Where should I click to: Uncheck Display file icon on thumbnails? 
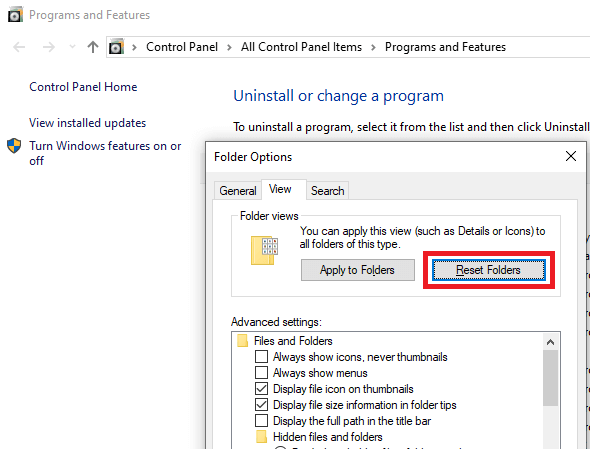262,389
